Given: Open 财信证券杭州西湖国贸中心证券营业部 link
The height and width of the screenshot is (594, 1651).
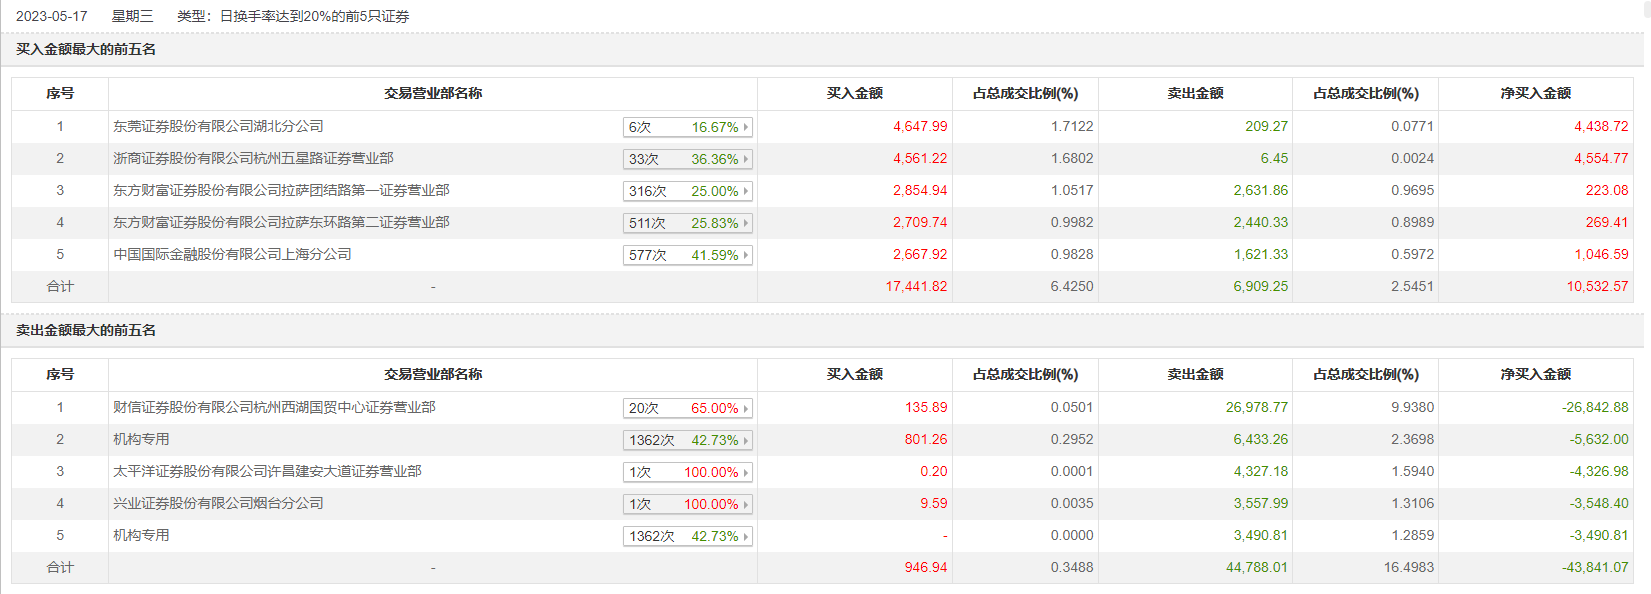Looking at the screenshot, I should (x=274, y=407).
